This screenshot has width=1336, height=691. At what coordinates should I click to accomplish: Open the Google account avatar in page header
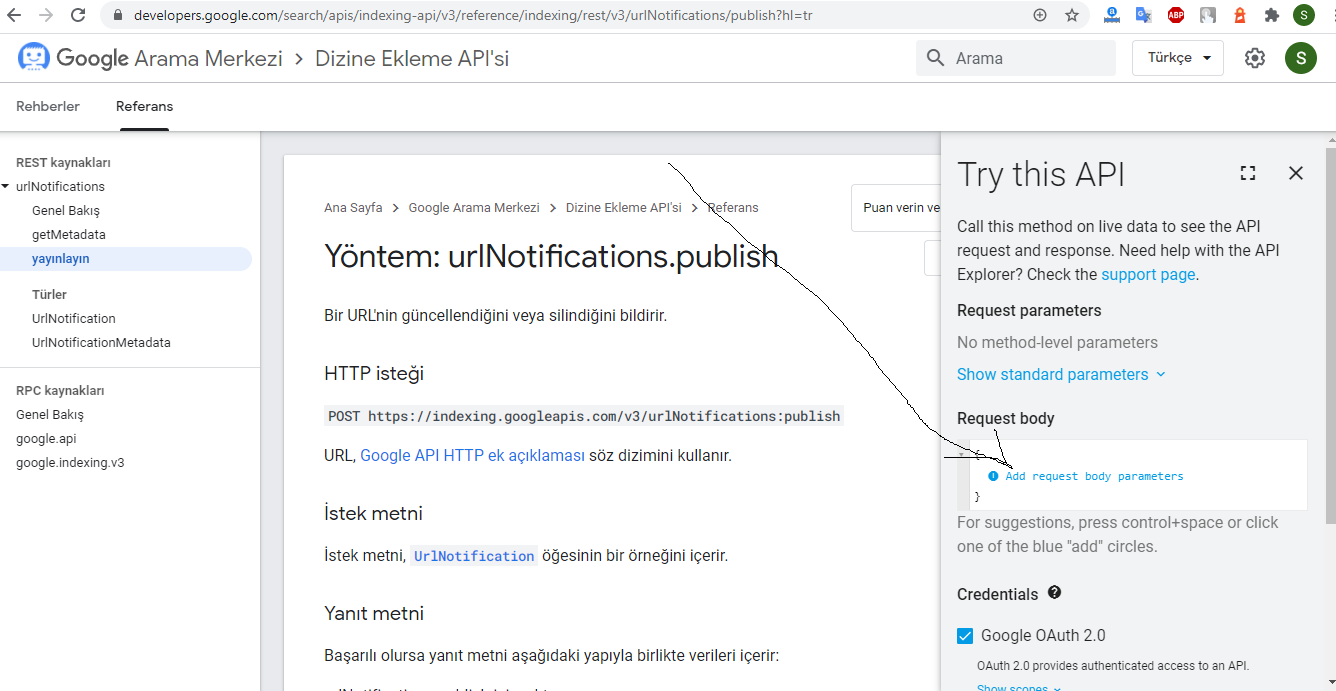point(1301,58)
